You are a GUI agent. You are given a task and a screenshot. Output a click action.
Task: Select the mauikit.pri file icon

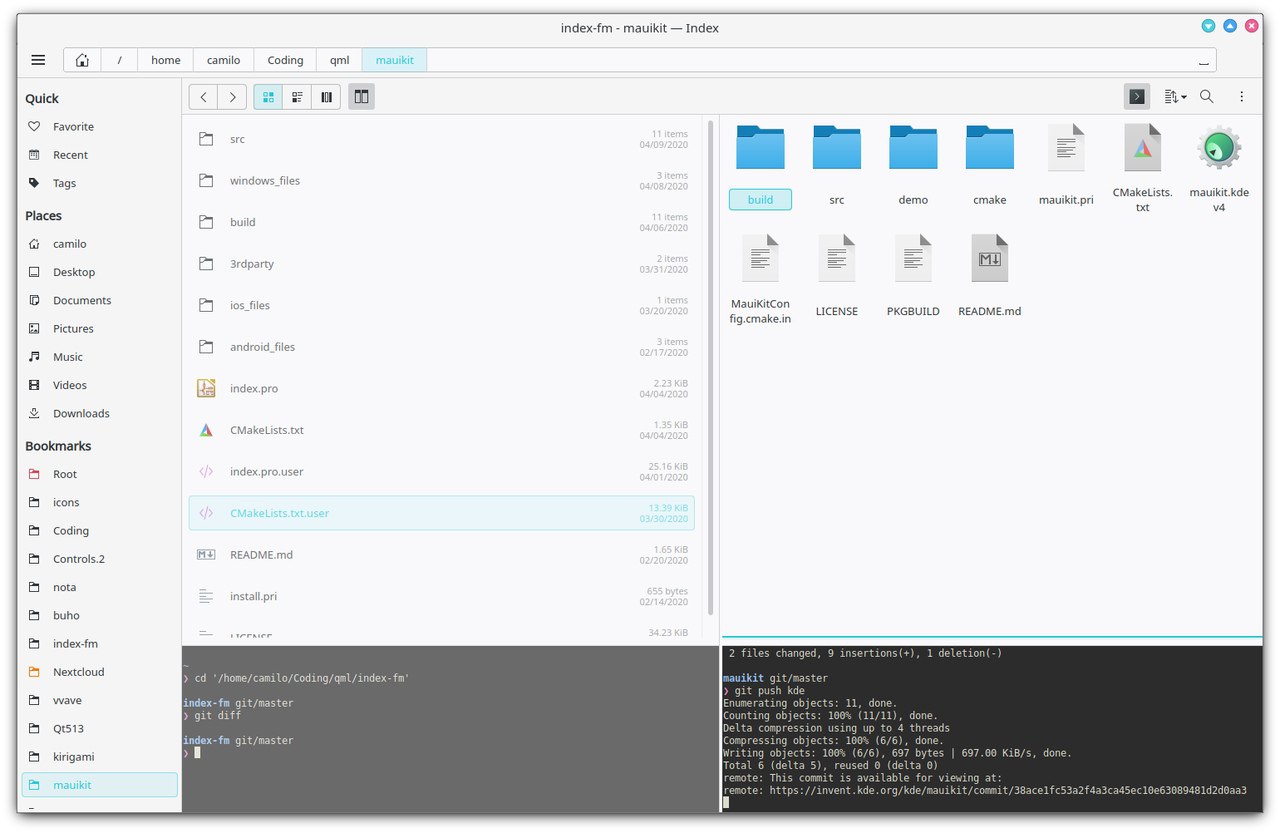1066,148
